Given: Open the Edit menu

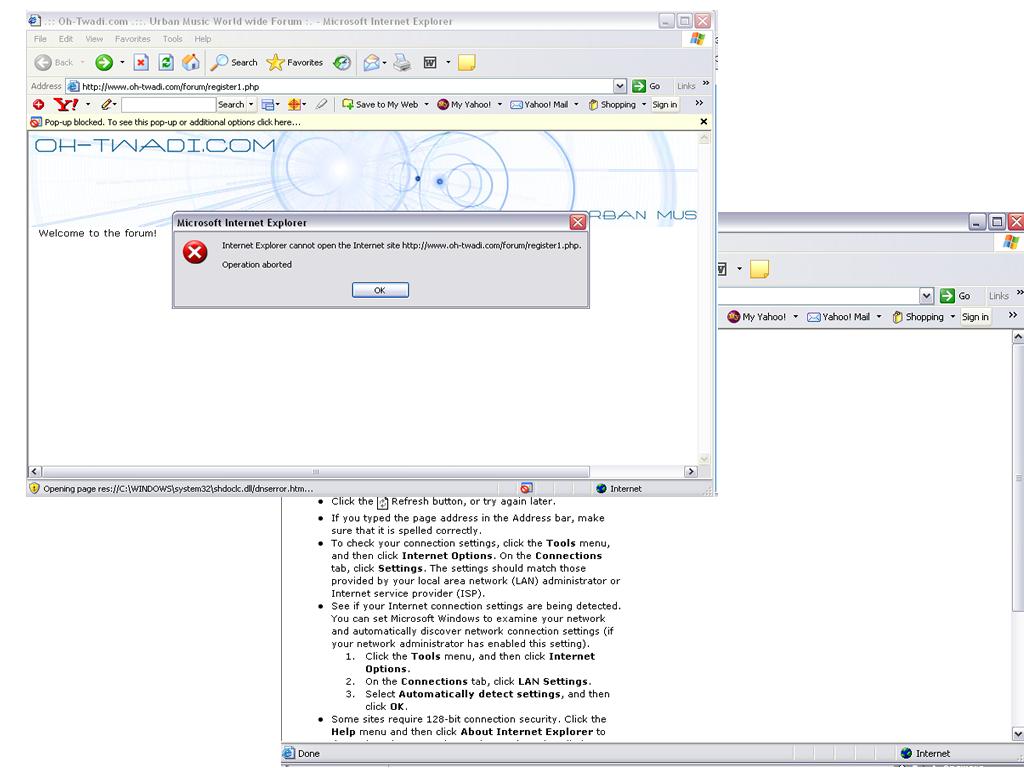Looking at the screenshot, I should point(66,39).
